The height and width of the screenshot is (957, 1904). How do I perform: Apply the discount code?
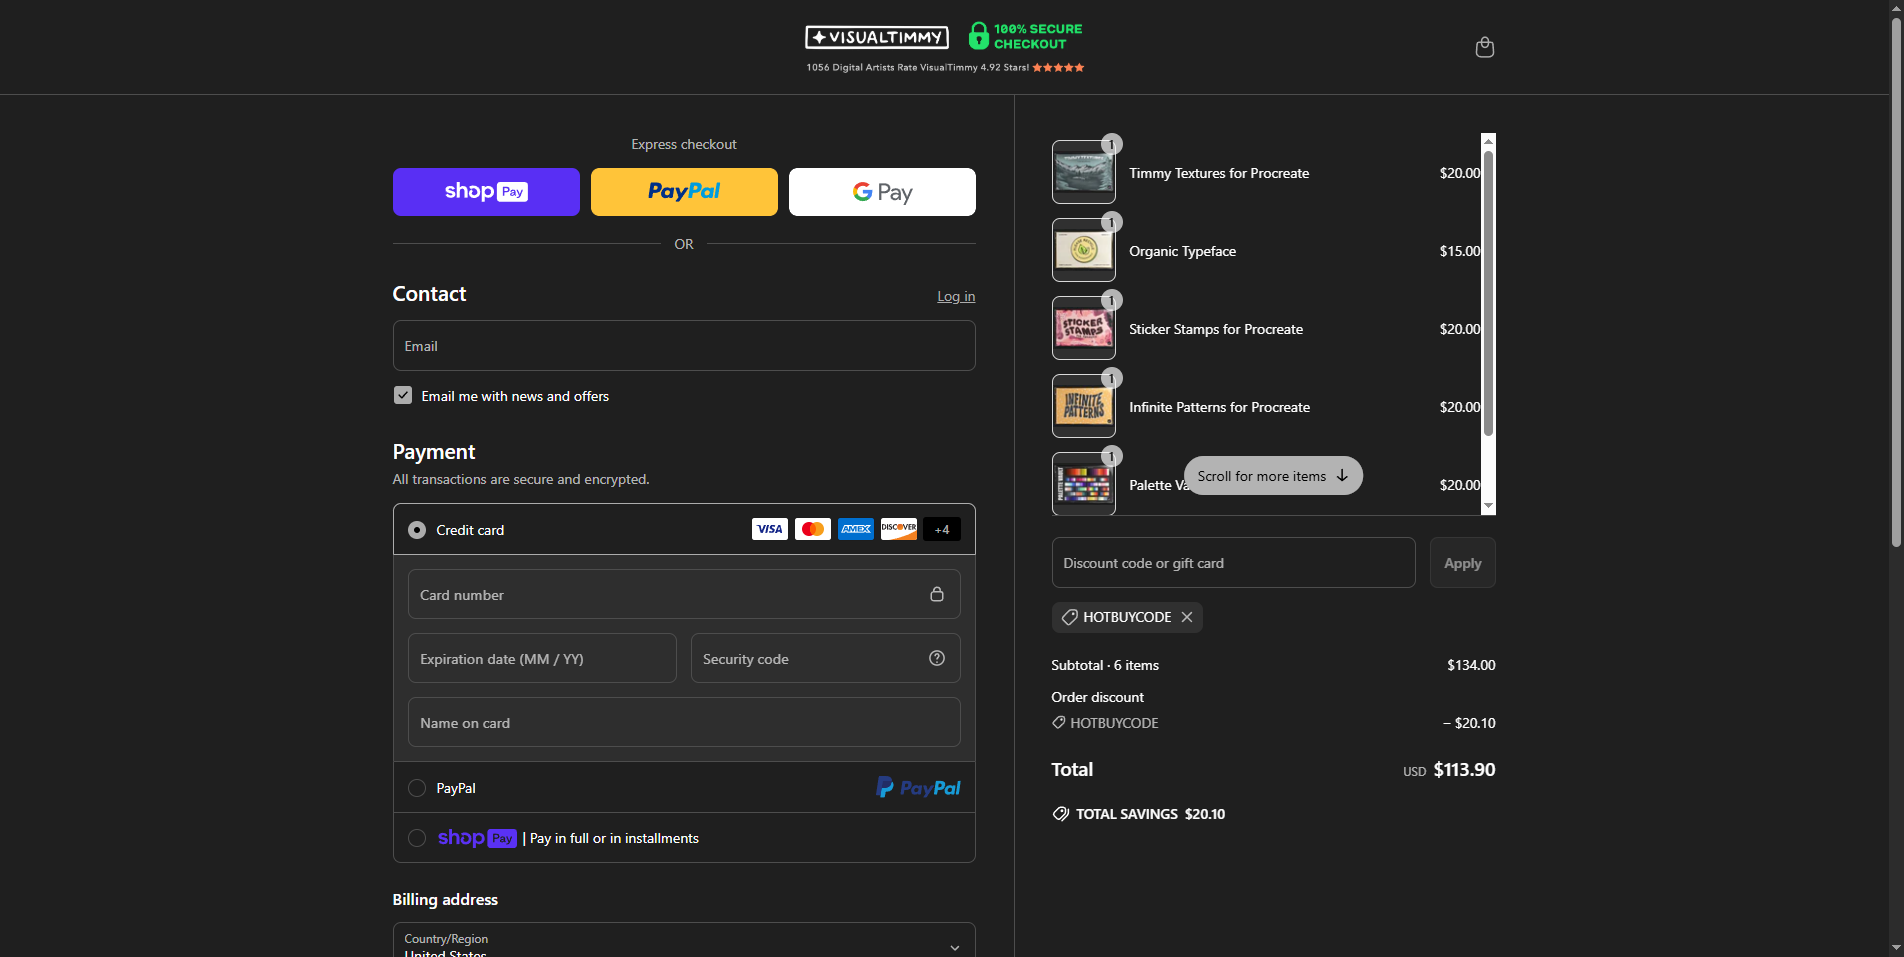tap(1462, 563)
